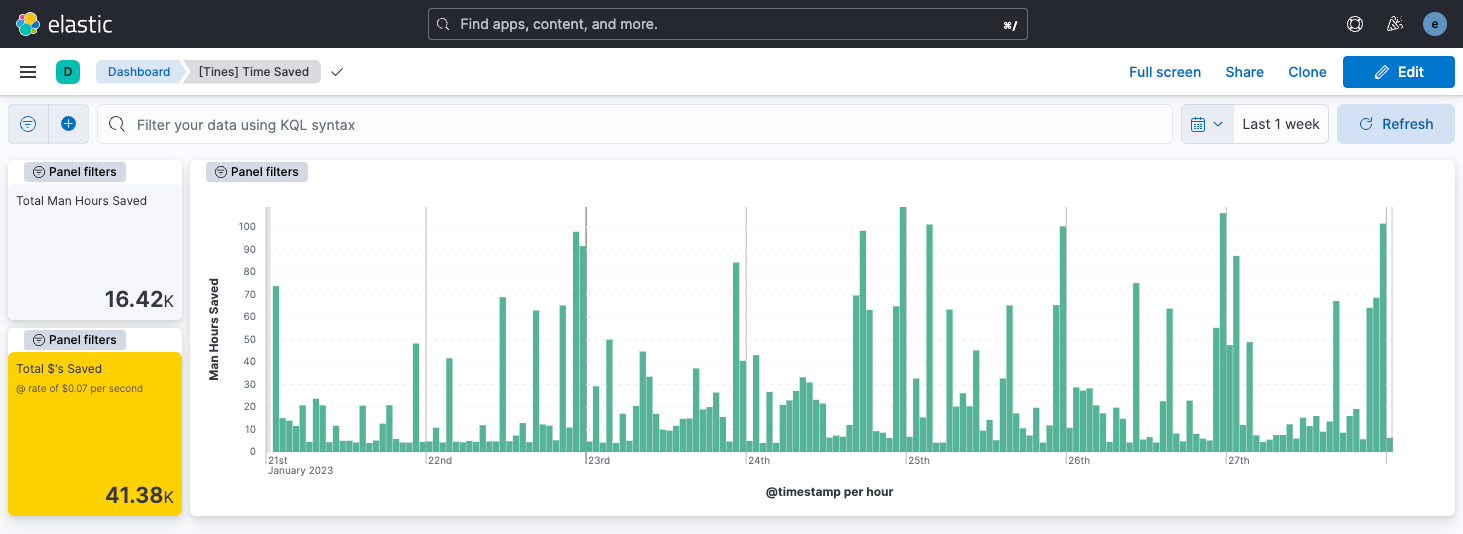Clone this dashboard
This screenshot has height=534, width=1463.
click(1307, 72)
